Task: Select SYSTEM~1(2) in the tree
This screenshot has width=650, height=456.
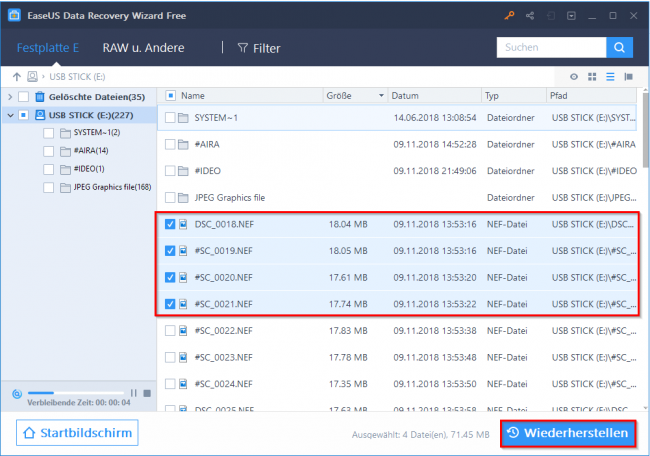Action: click(97, 132)
